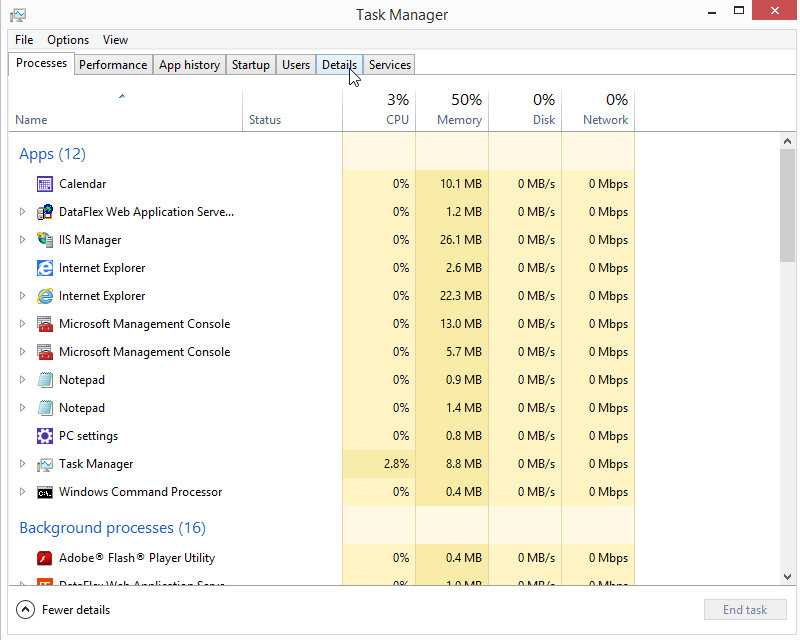800x640 pixels.
Task: Select the Apps (12) group heading
Action: coord(53,154)
